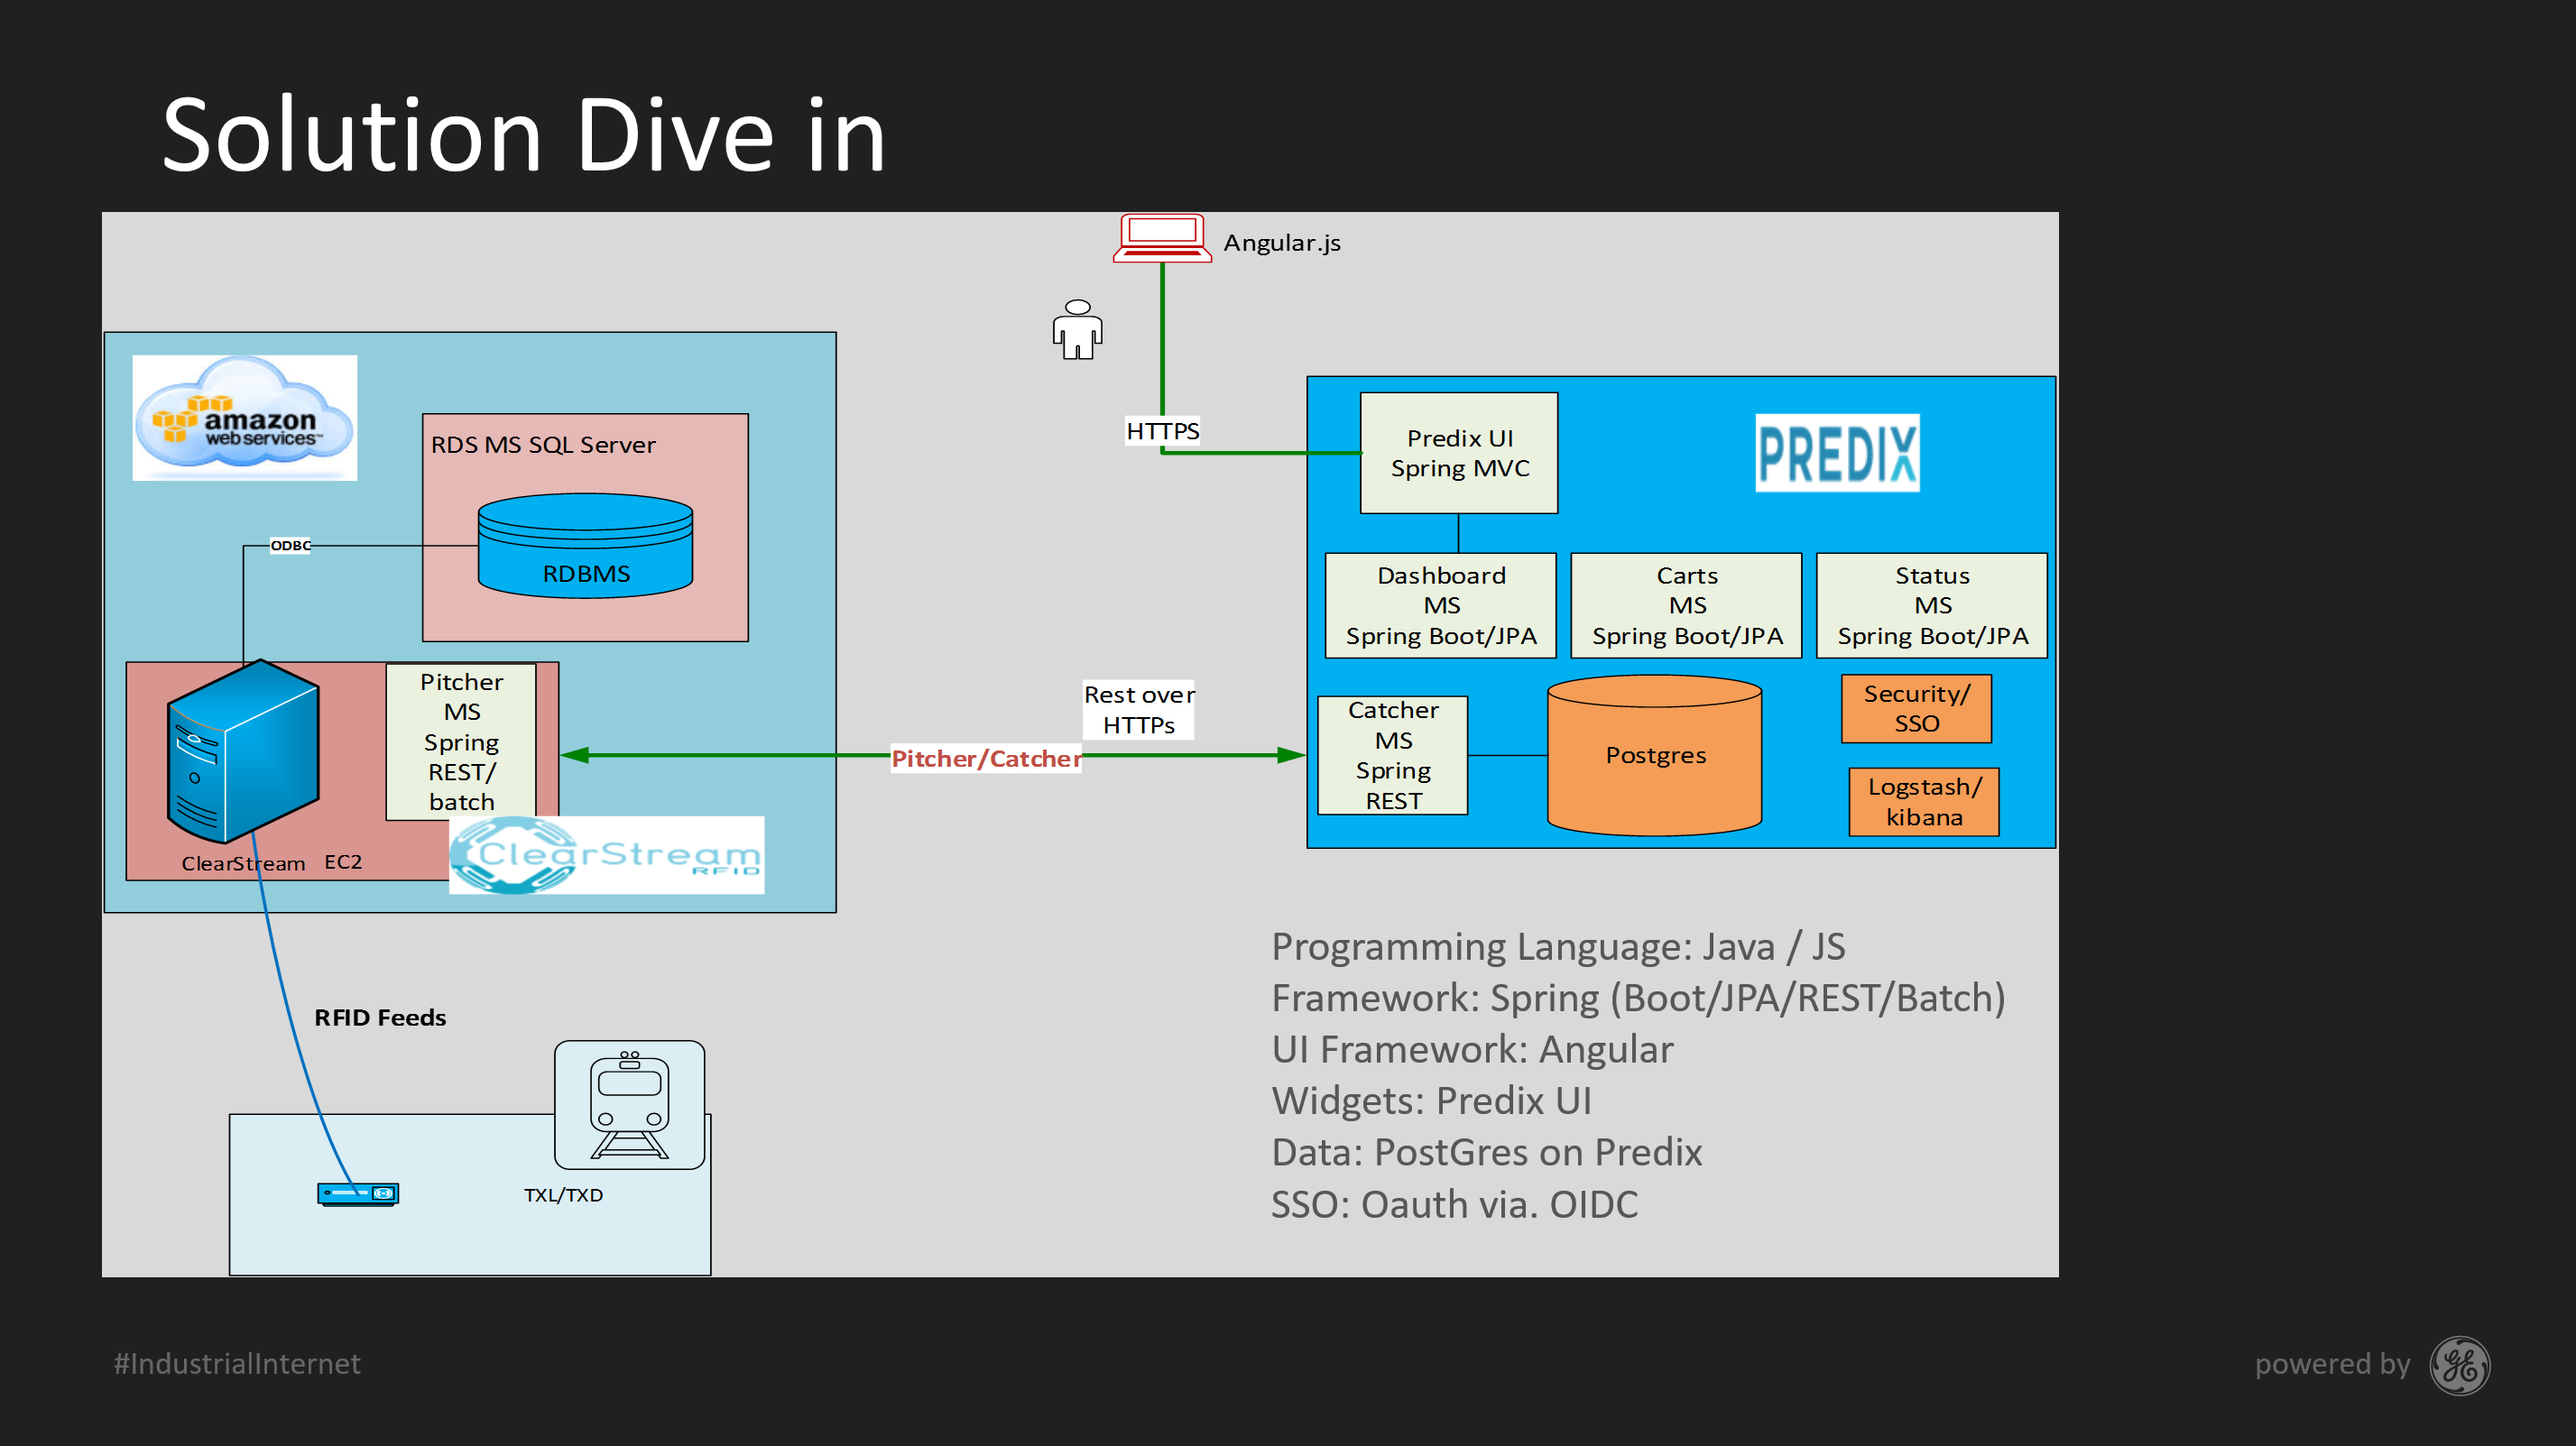The height and width of the screenshot is (1446, 2576).
Task: Click the Framework: Spring (Boot/JPA/REST/Batch) line
Action: (1638, 998)
